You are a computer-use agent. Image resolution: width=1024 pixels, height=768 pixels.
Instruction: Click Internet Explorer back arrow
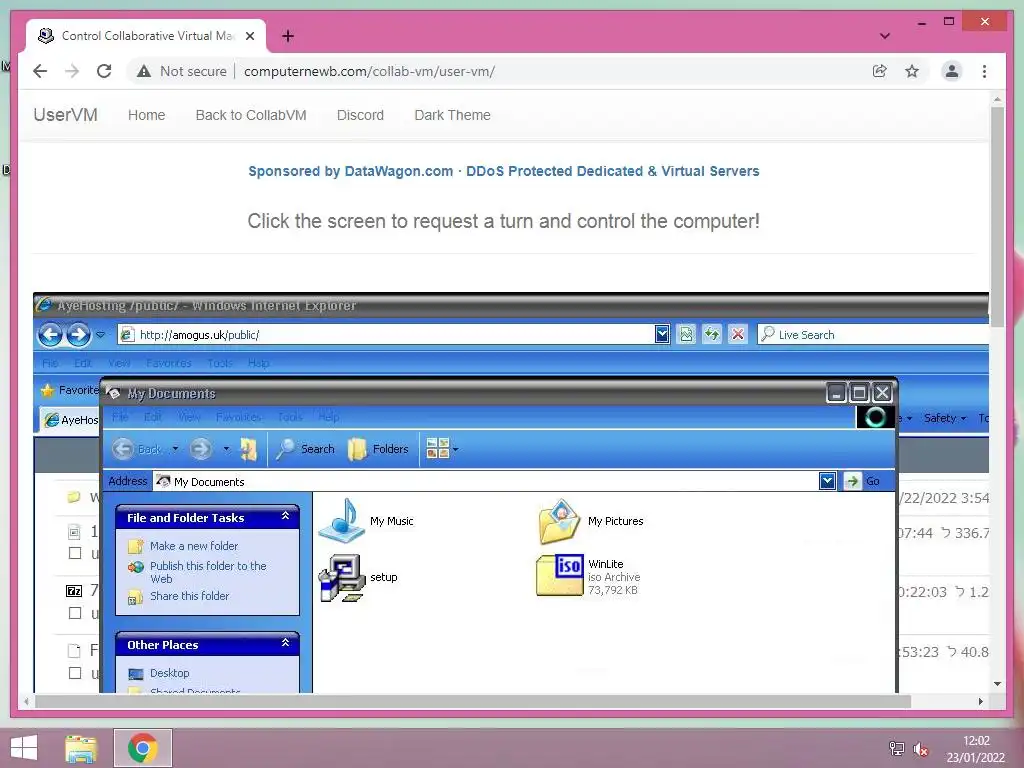[50, 335]
